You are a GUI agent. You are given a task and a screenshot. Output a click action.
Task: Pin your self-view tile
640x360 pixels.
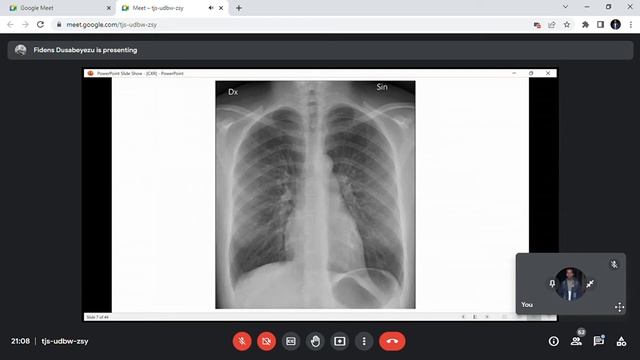[x=552, y=284]
